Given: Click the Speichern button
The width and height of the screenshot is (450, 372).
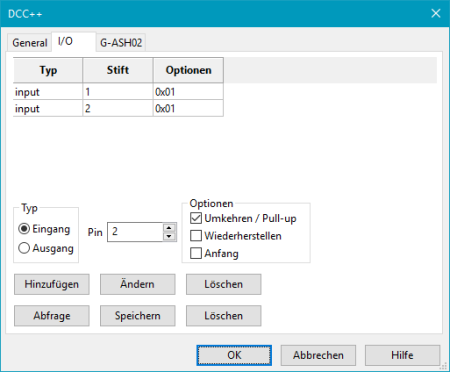Looking at the screenshot, I should 138,316.
